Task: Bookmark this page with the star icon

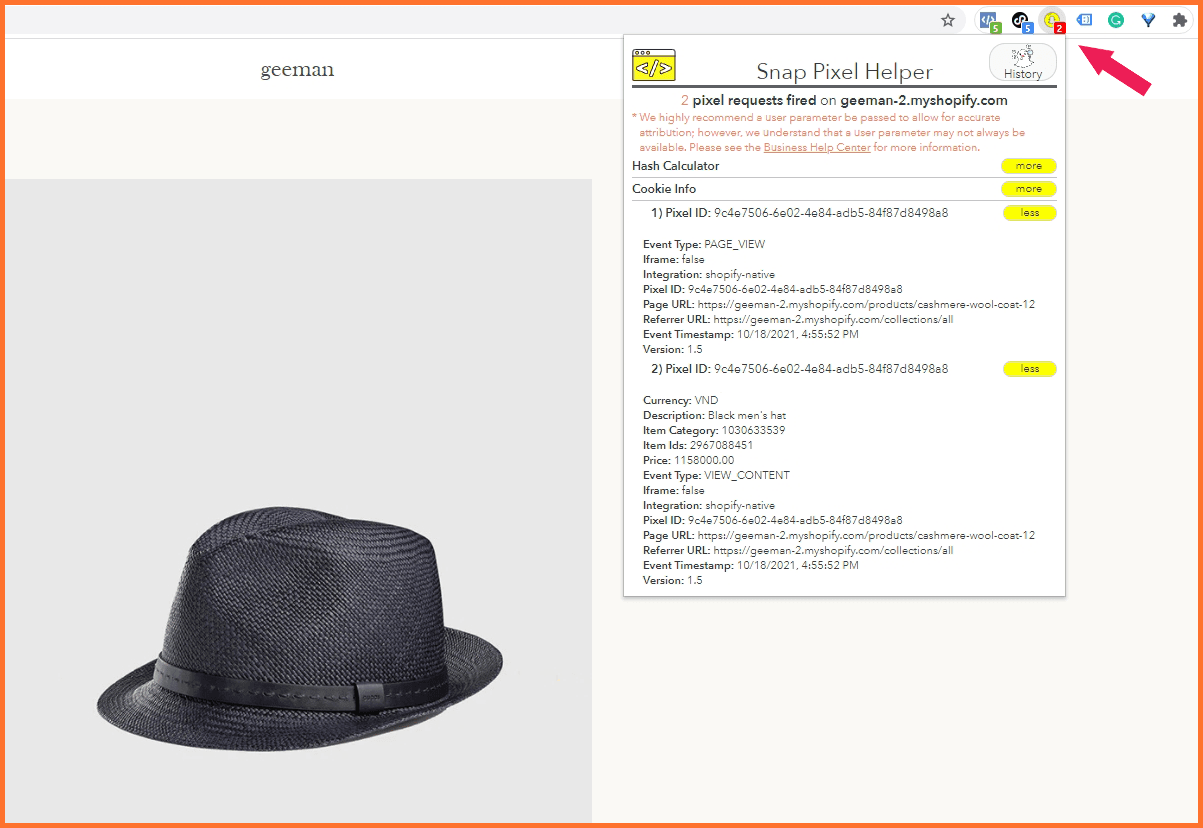Action: pos(948,20)
